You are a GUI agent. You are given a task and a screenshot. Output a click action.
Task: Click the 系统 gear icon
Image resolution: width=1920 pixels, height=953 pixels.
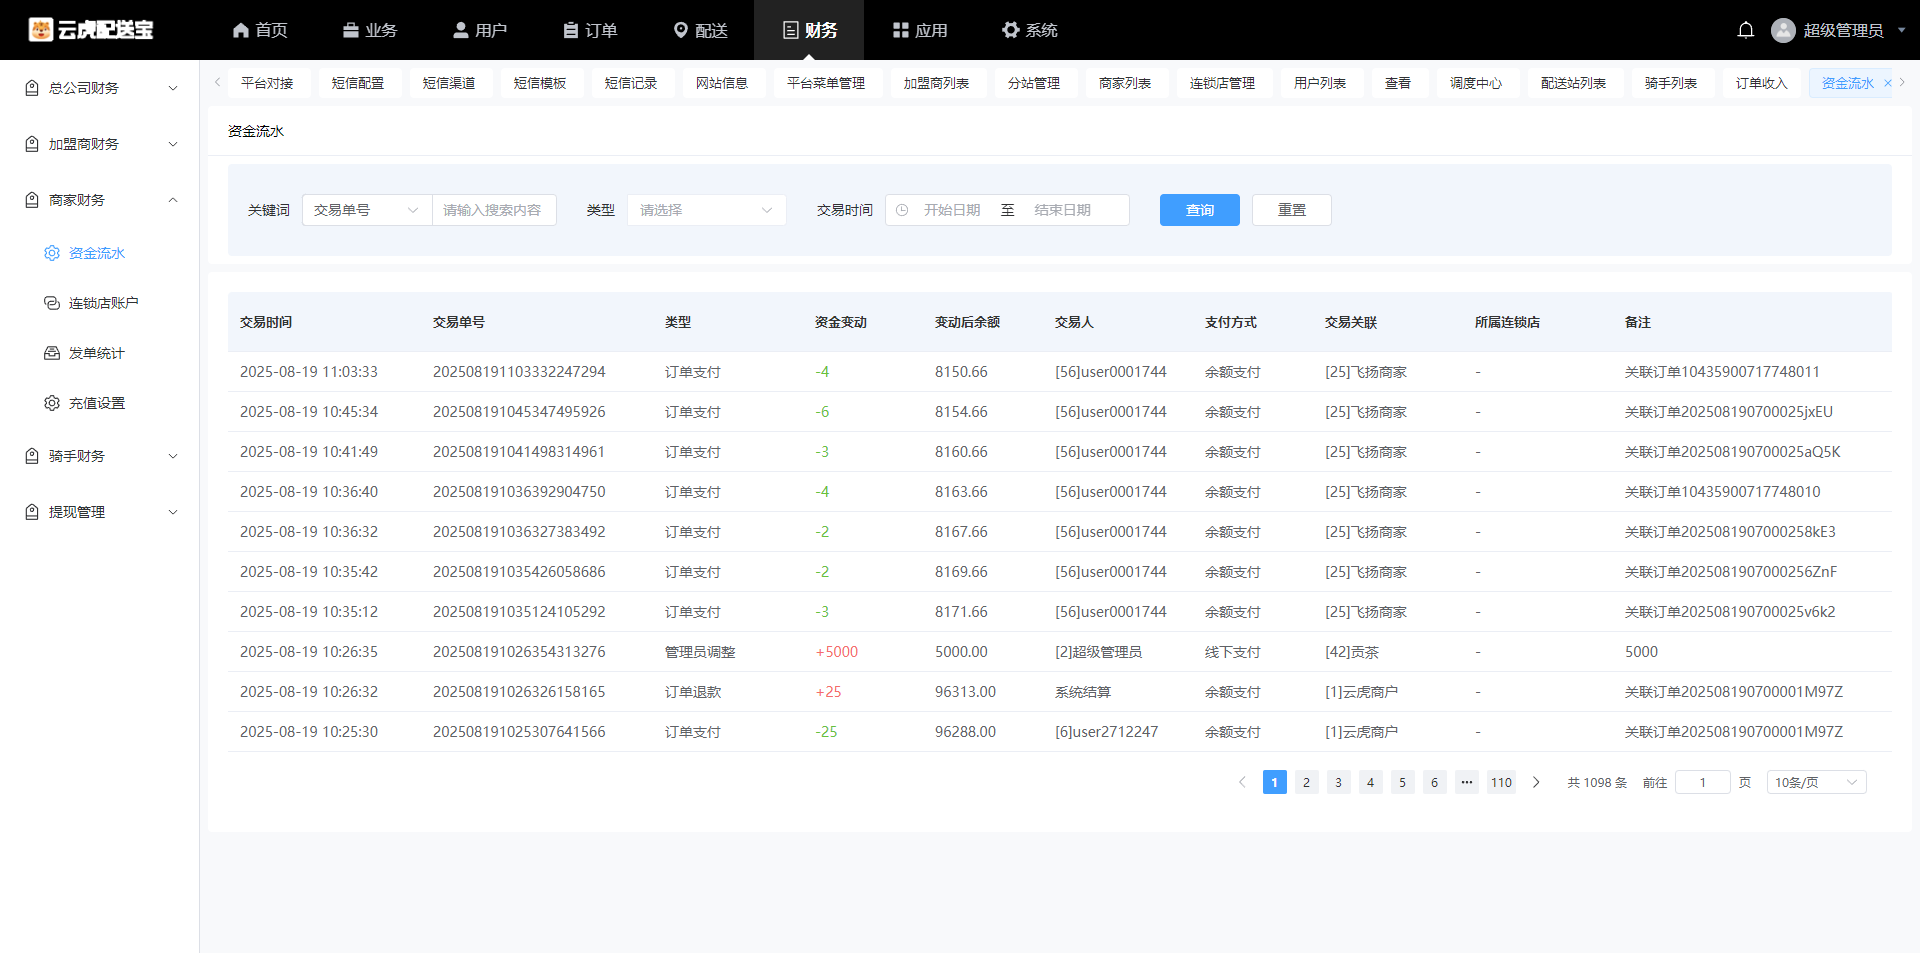pos(1010,30)
